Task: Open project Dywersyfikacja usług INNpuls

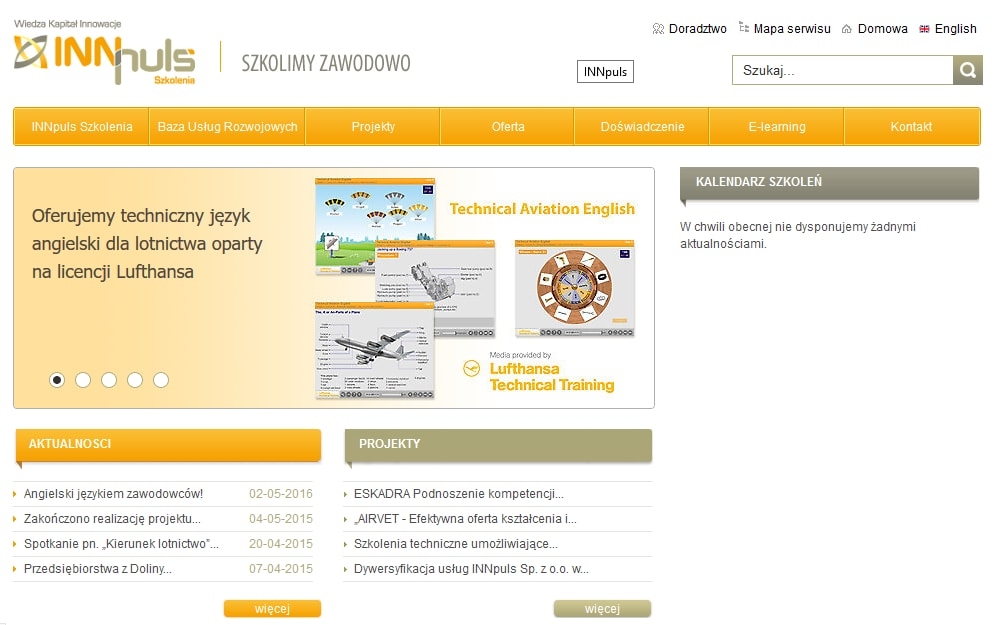Action: pyautogui.click(x=471, y=568)
